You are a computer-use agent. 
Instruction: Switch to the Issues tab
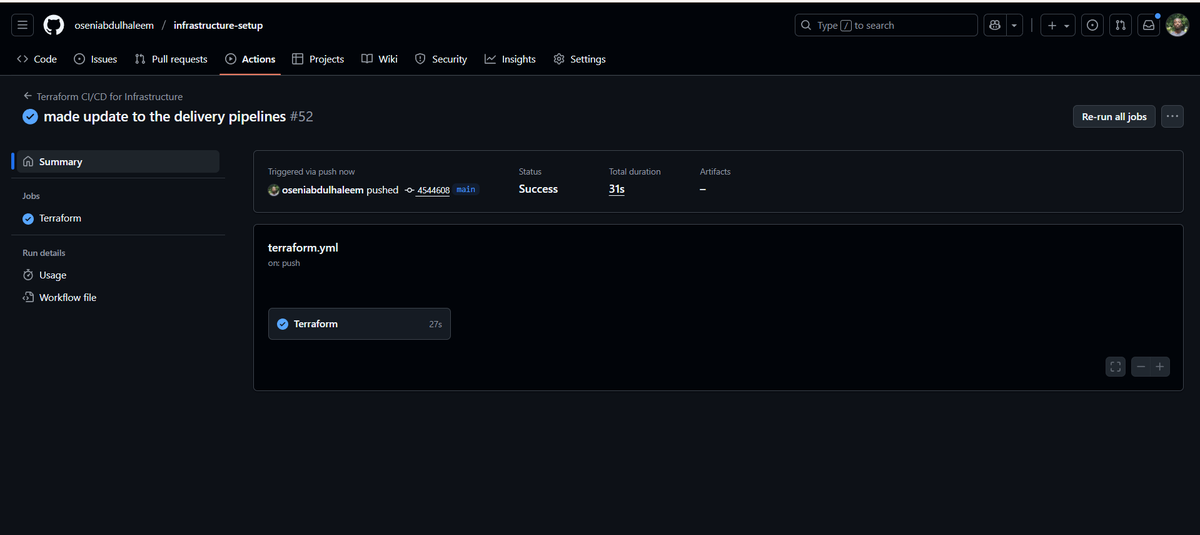coord(96,59)
